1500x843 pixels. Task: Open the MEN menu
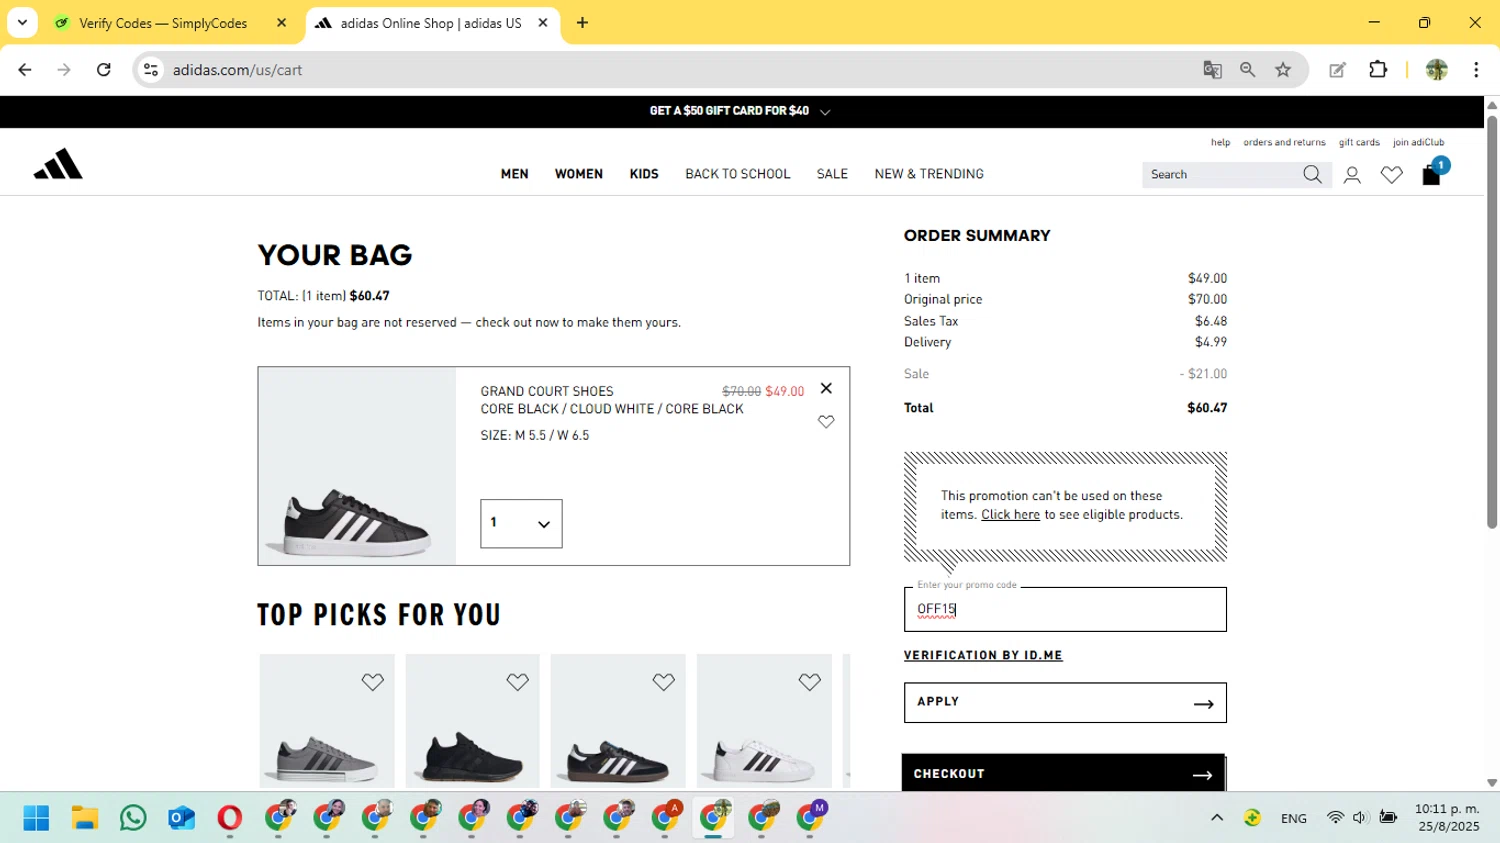coord(514,174)
